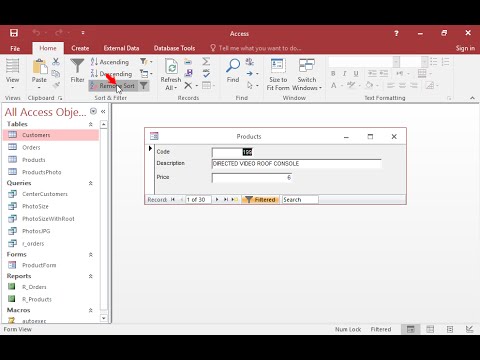480x360 pixels.
Task: Collapse the Forms group
Action: tap(90, 254)
